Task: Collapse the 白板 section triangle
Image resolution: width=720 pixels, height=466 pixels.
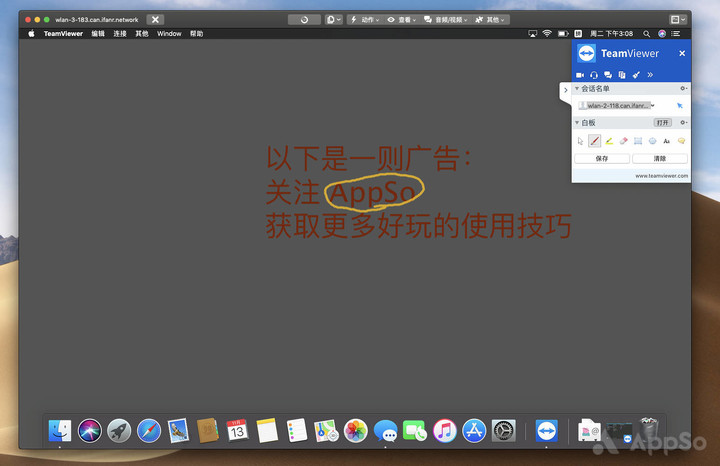Action: click(577, 122)
